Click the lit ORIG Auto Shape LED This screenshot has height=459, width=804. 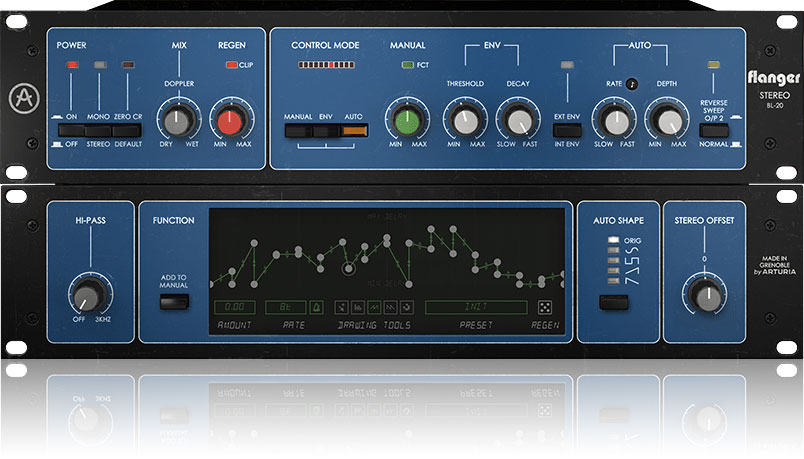click(613, 240)
